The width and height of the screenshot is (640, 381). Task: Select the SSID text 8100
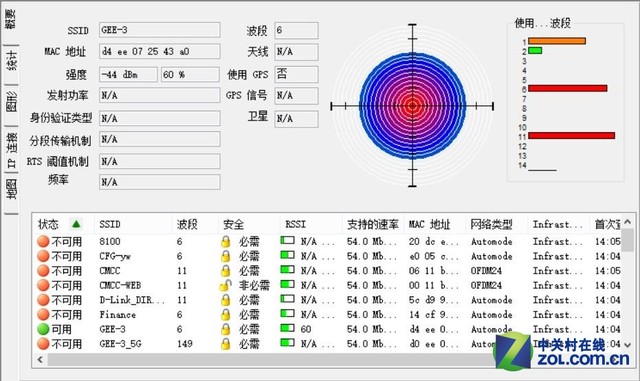click(110, 241)
